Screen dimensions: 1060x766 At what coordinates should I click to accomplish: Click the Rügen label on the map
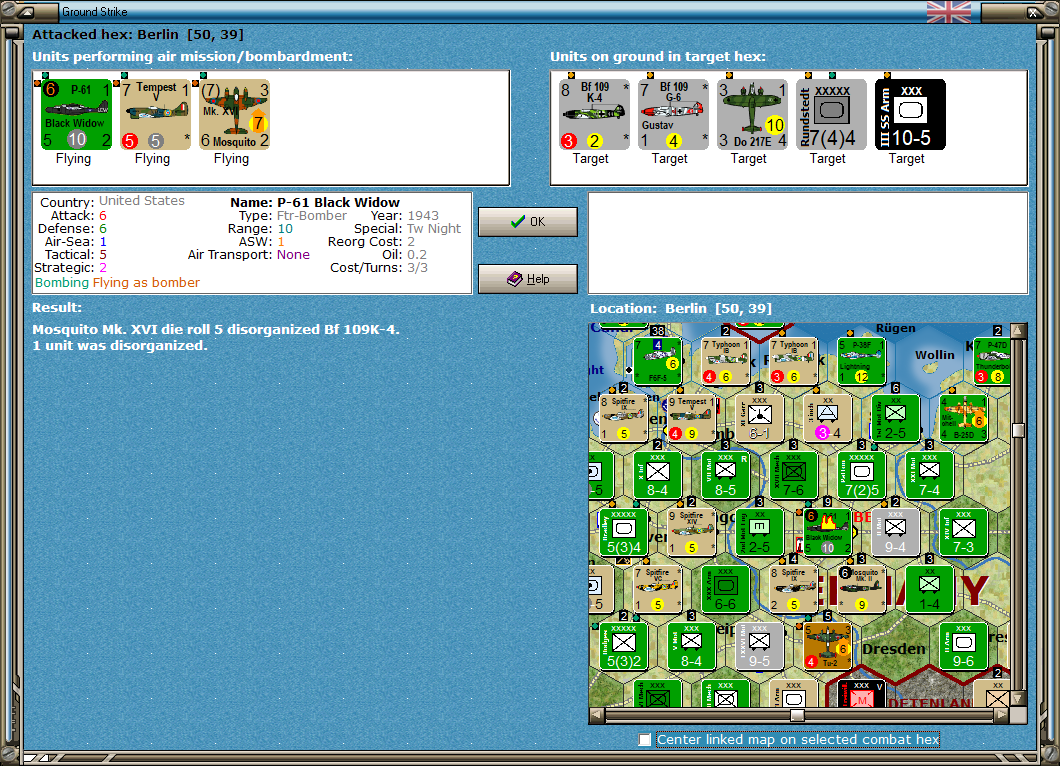tap(896, 329)
